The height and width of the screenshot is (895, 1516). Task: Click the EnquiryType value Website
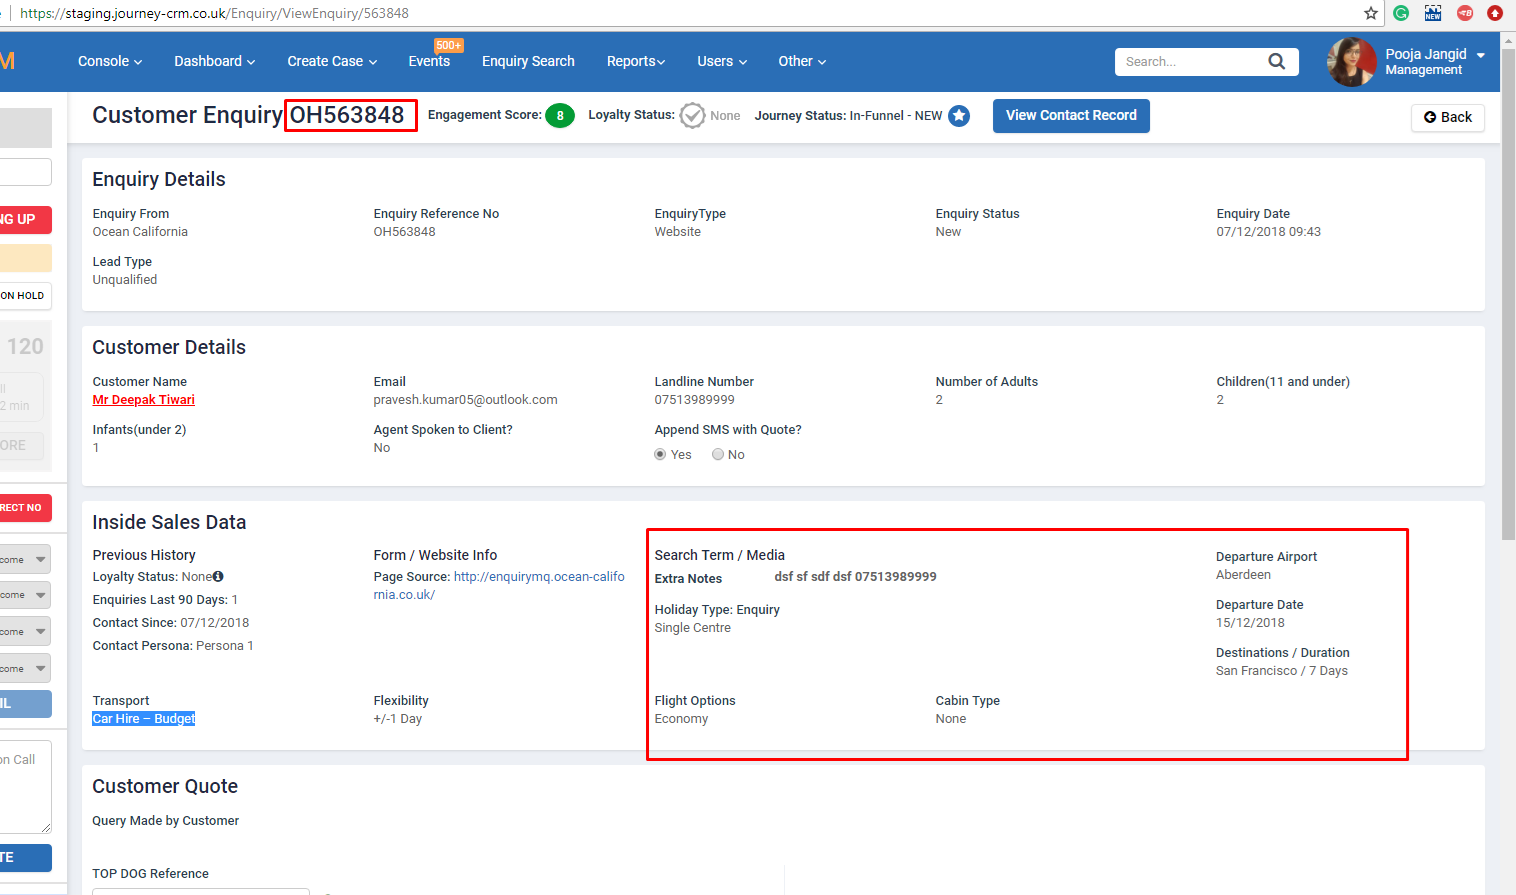tap(678, 232)
